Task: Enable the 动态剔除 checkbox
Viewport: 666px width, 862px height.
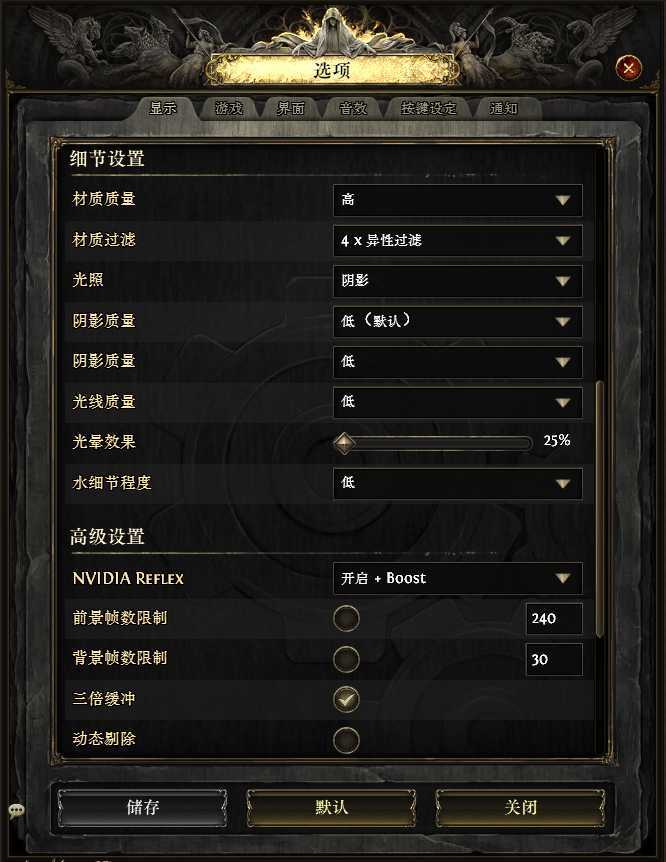Action: pyautogui.click(x=346, y=740)
